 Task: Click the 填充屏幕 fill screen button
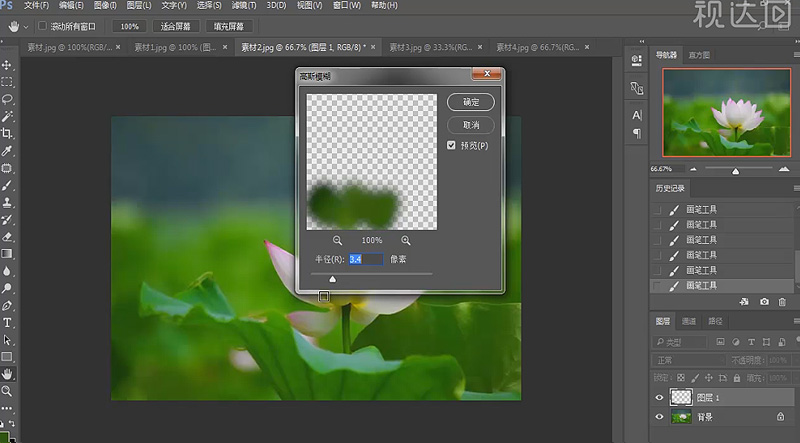[229, 27]
